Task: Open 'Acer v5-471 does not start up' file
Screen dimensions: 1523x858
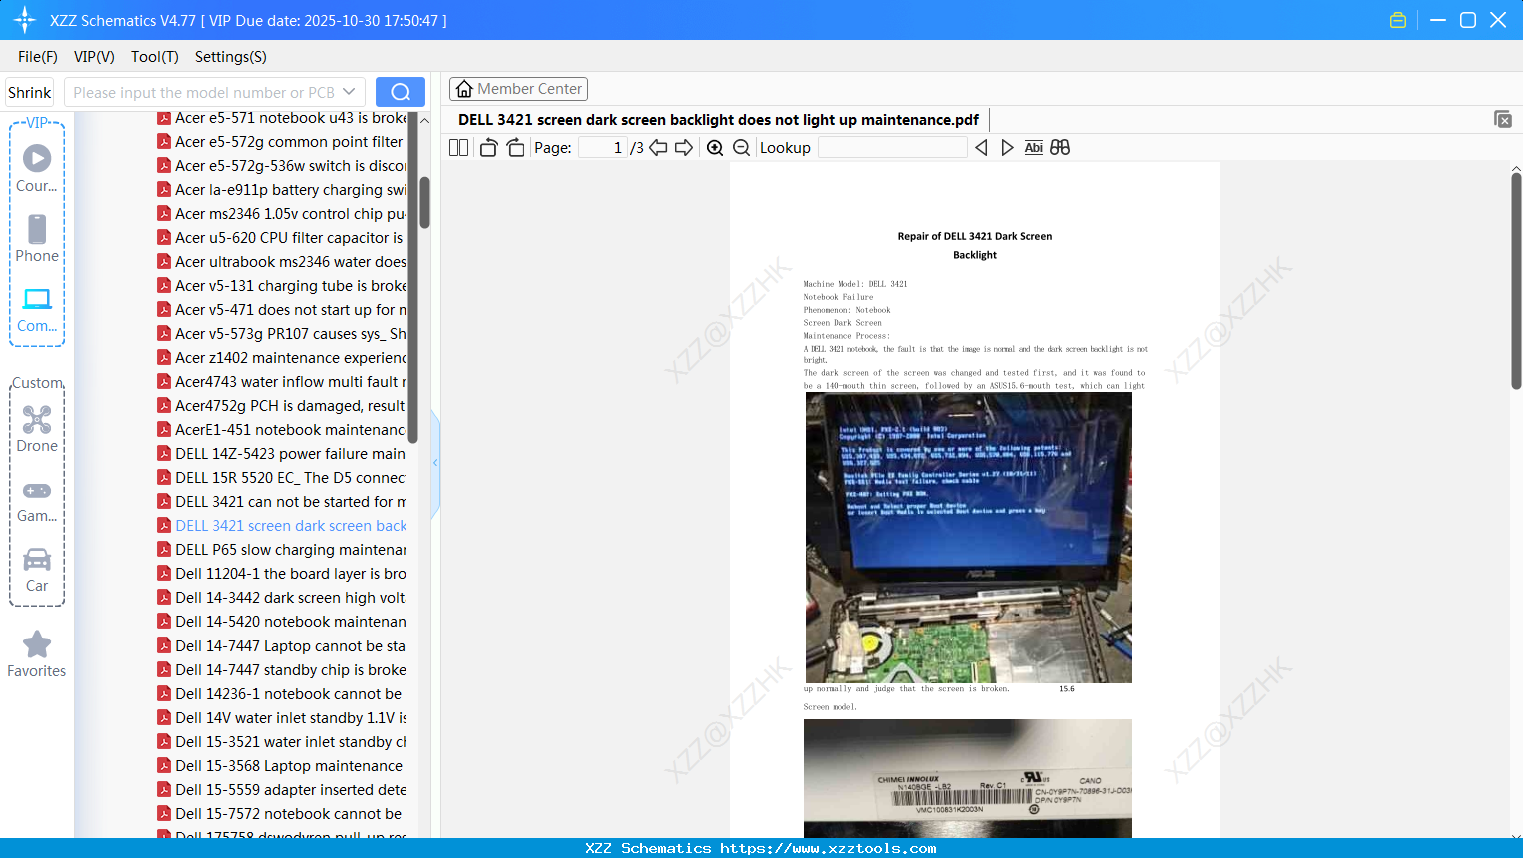Action: pyautogui.click(x=282, y=310)
